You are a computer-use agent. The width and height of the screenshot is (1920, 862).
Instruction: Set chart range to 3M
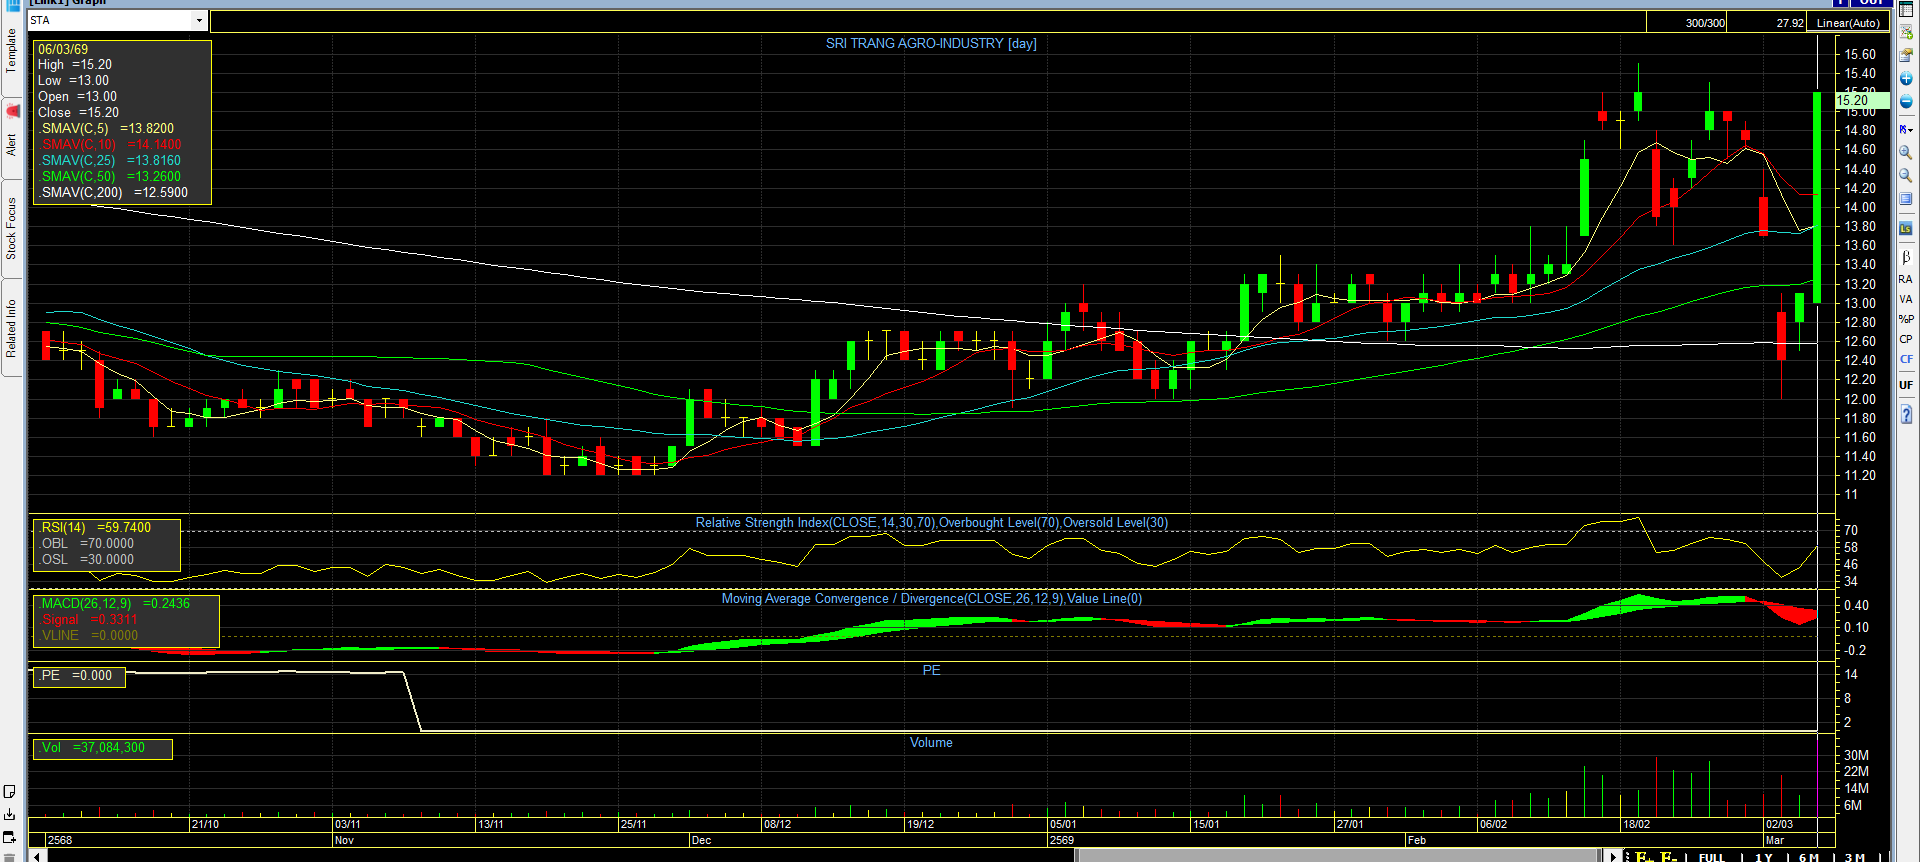1855,857
